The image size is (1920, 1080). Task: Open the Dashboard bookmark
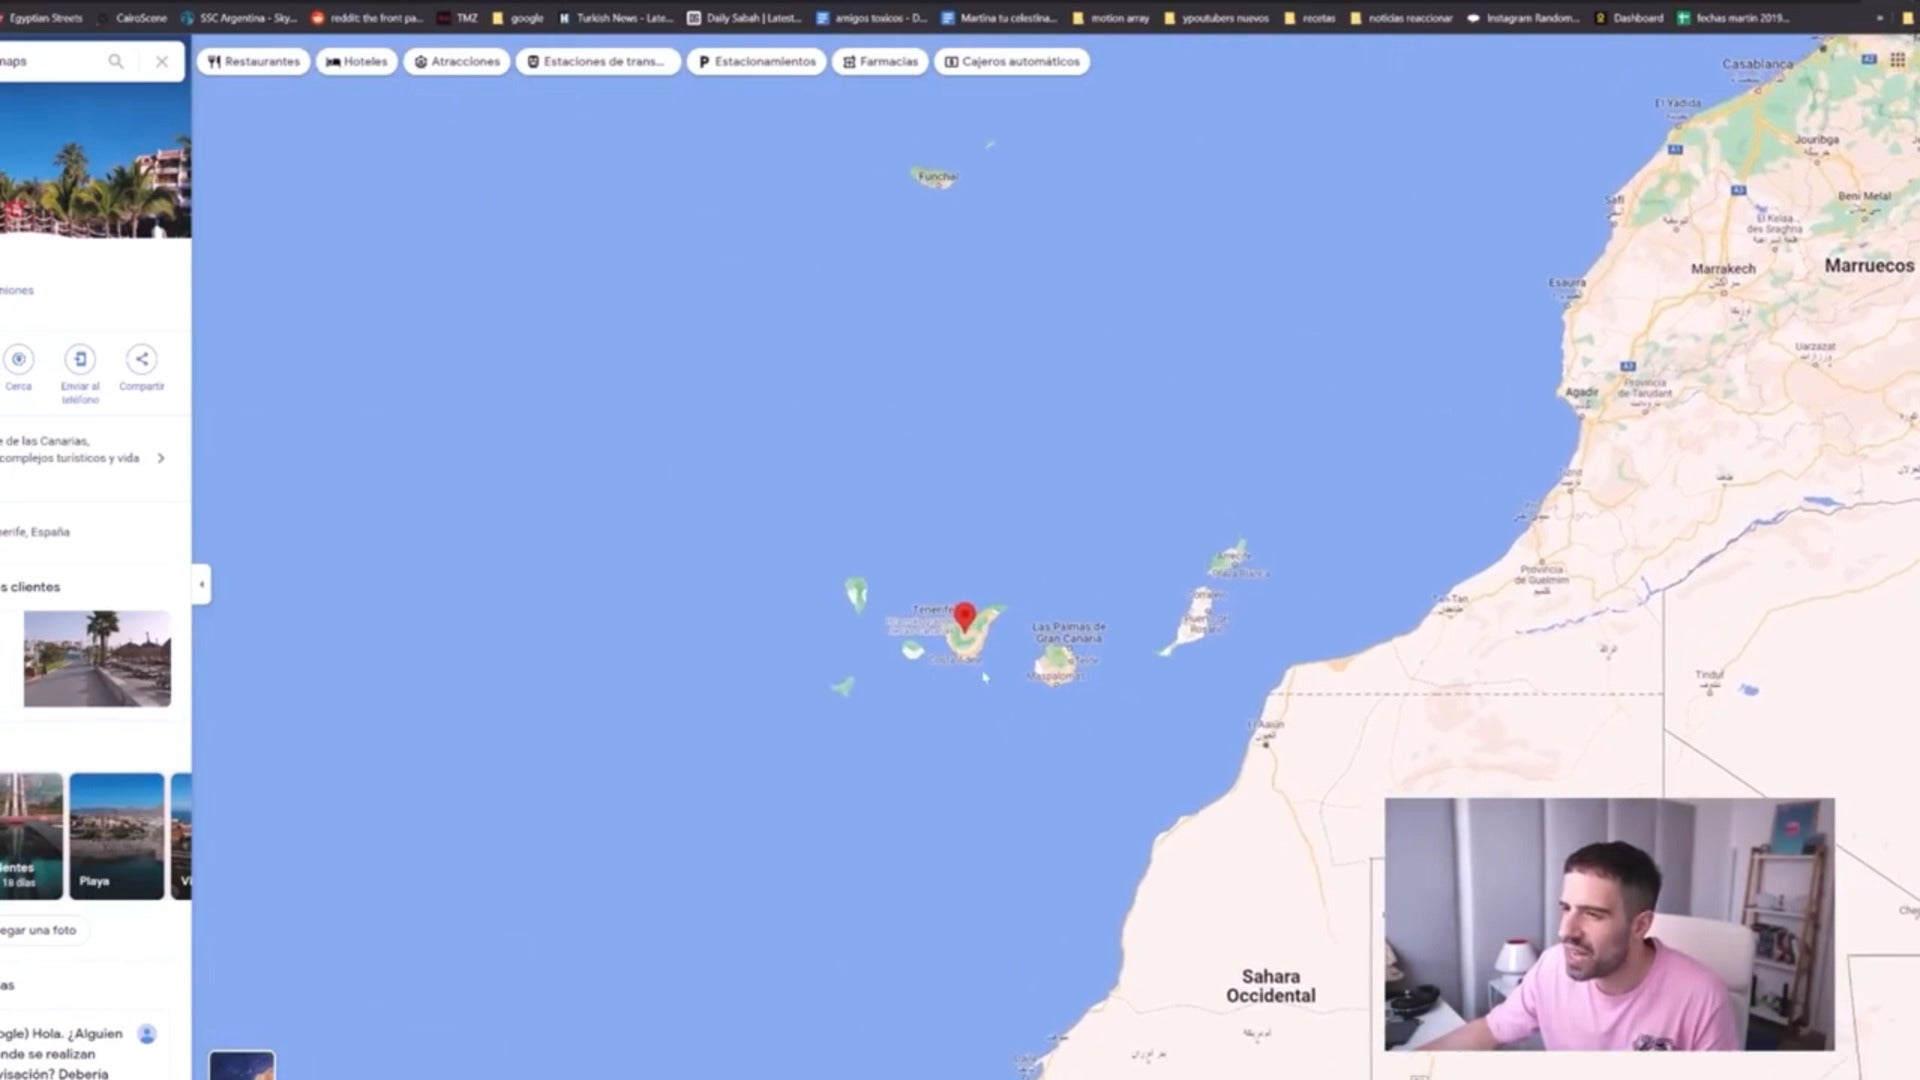[1630, 18]
